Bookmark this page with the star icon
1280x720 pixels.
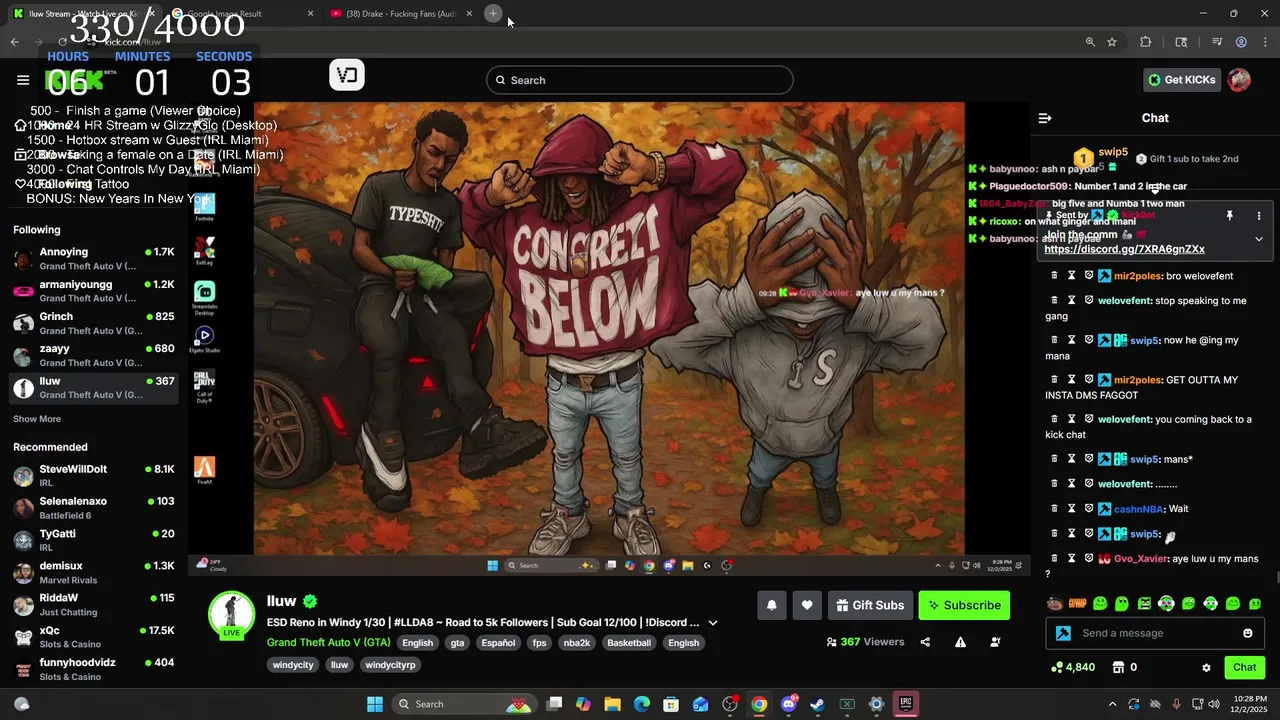[1112, 42]
